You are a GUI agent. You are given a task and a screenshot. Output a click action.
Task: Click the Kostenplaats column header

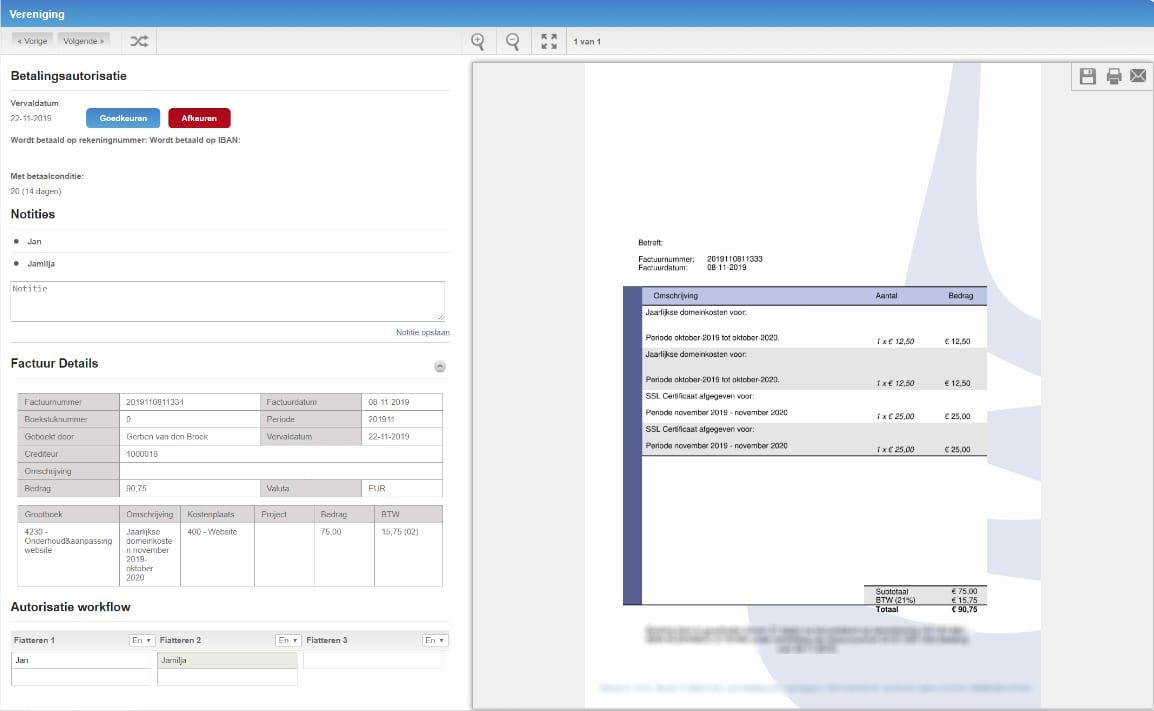(x=217, y=514)
